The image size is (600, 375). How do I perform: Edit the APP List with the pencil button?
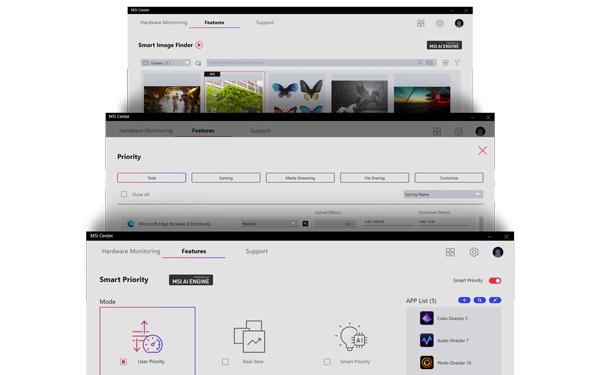(x=495, y=300)
